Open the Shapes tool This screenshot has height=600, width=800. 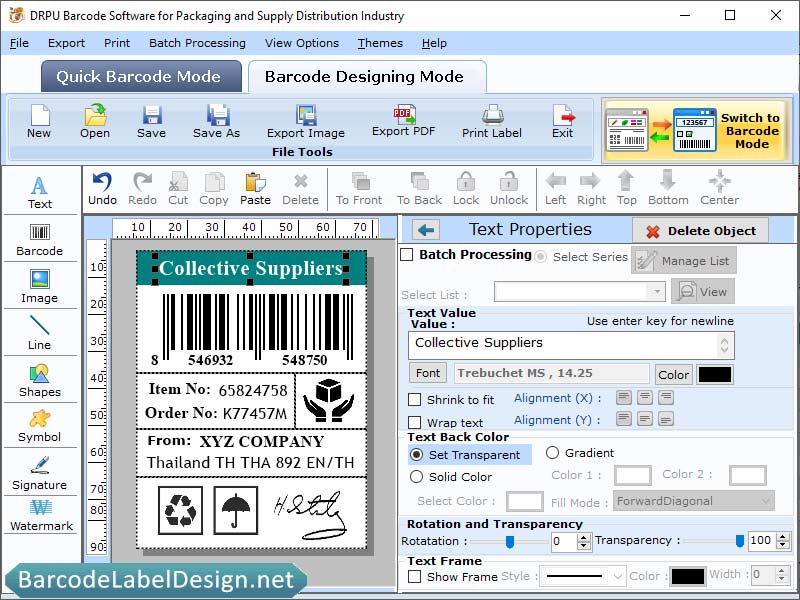[x=40, y=380]
